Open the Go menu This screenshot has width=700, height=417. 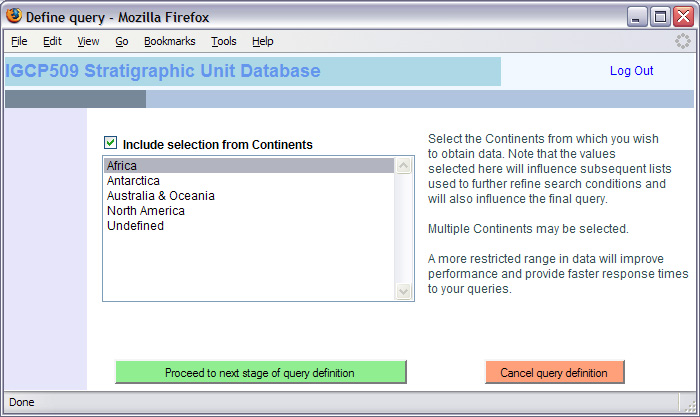coord(122,42)
